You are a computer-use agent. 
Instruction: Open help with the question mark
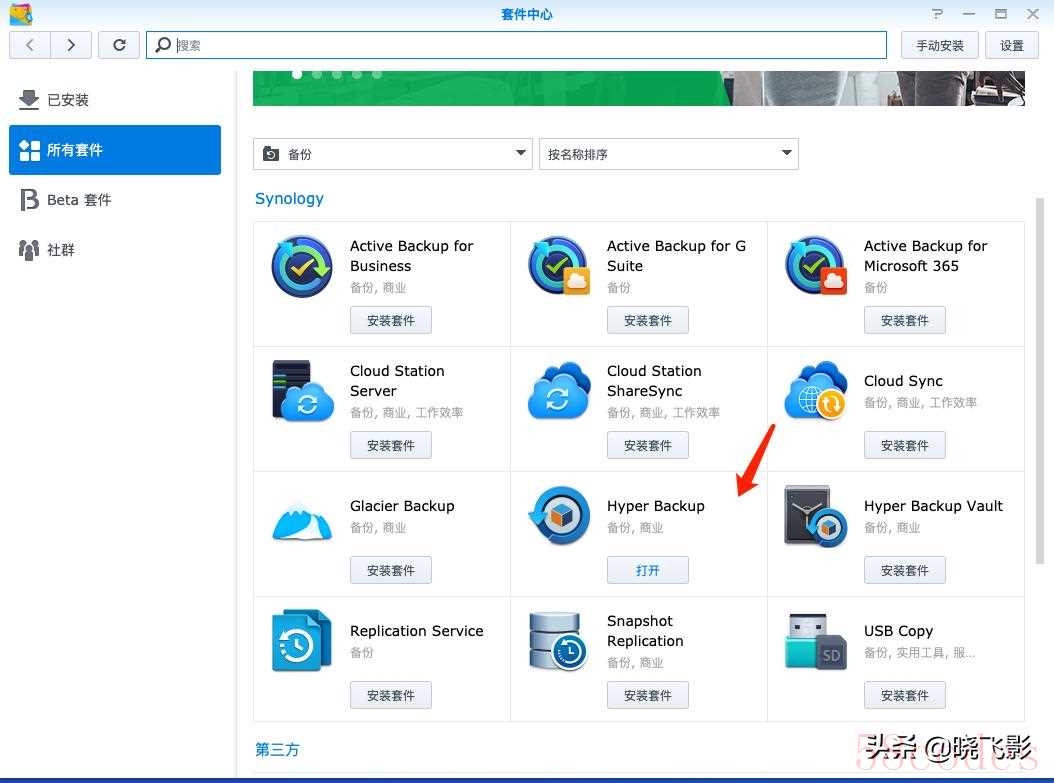[937, 13]
